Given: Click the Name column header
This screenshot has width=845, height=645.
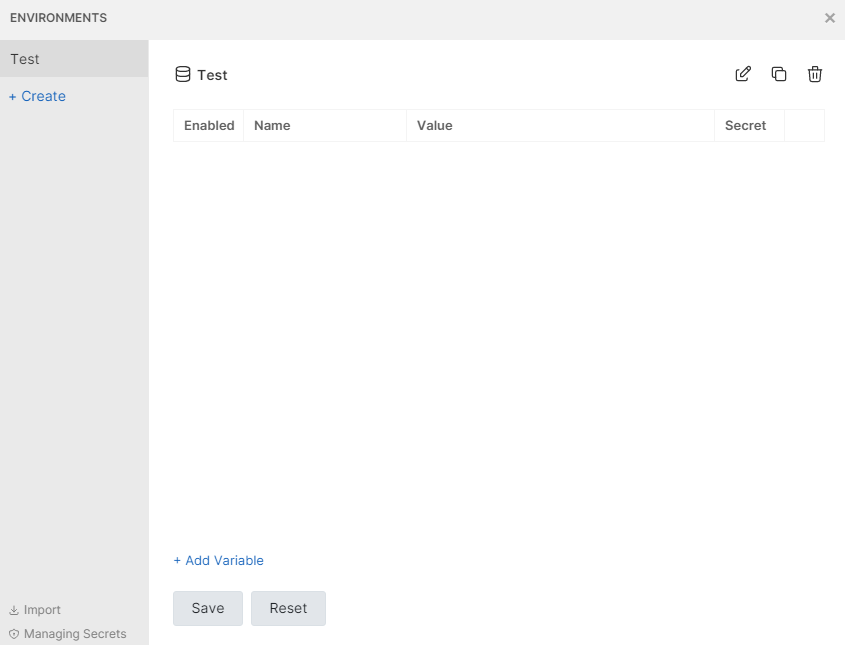Looking at the screenshot, I should click(272, 126).
